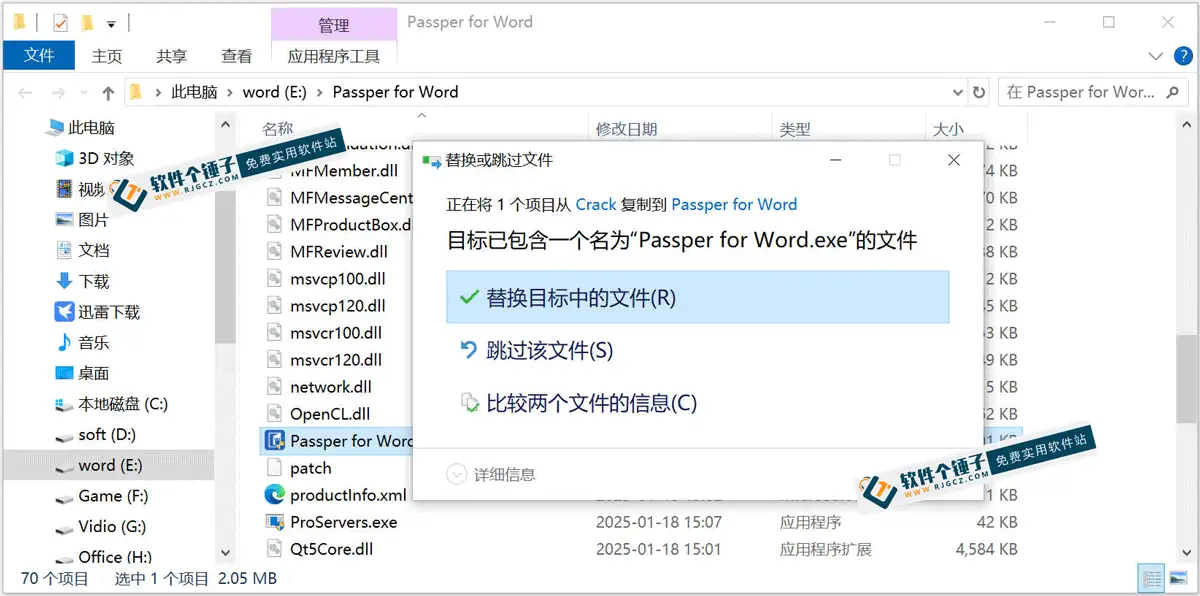Refresh the current folder
This screenshot has height=596, width=1200.
coord(979,92)
